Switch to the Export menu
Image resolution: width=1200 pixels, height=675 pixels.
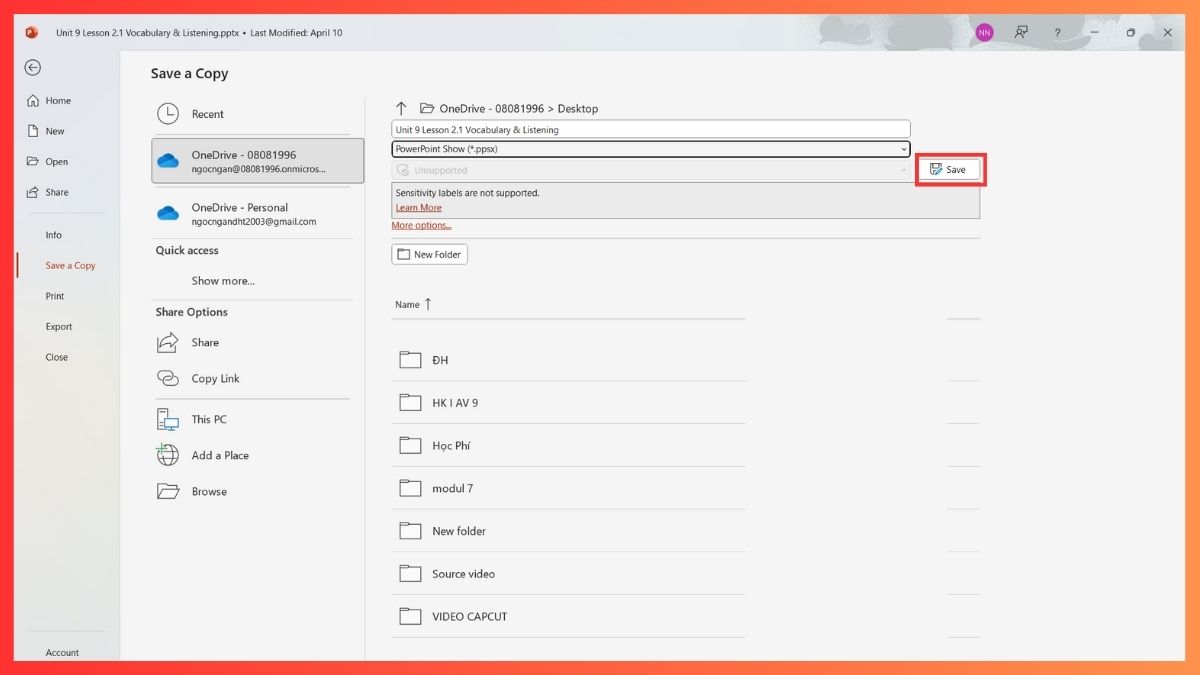(x=58, y=326)
